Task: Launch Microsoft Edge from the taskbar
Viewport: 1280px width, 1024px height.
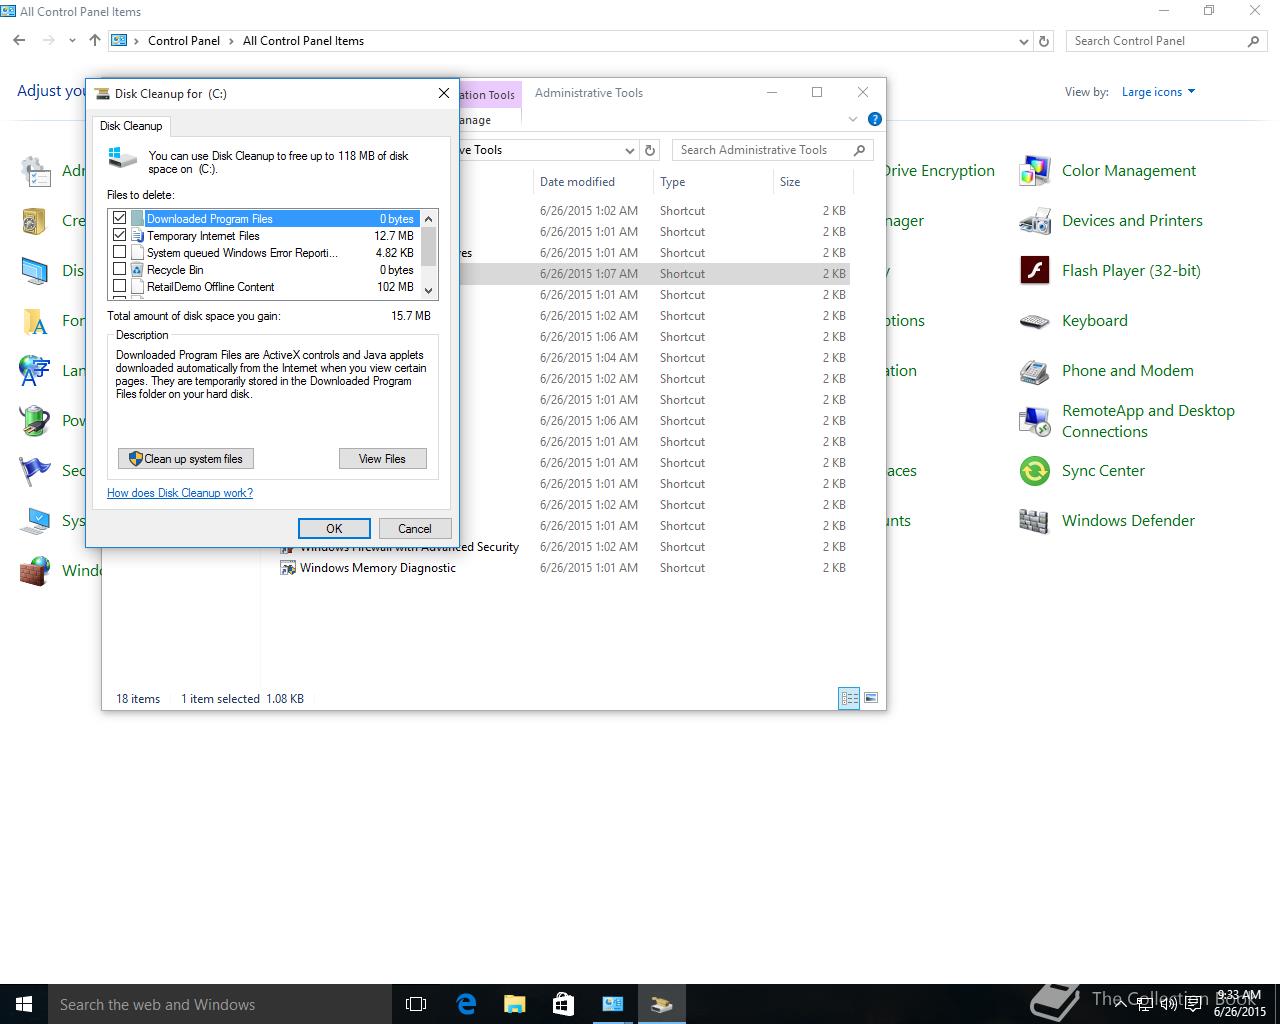Action: pyautogui.click(x=466, y=1004)
